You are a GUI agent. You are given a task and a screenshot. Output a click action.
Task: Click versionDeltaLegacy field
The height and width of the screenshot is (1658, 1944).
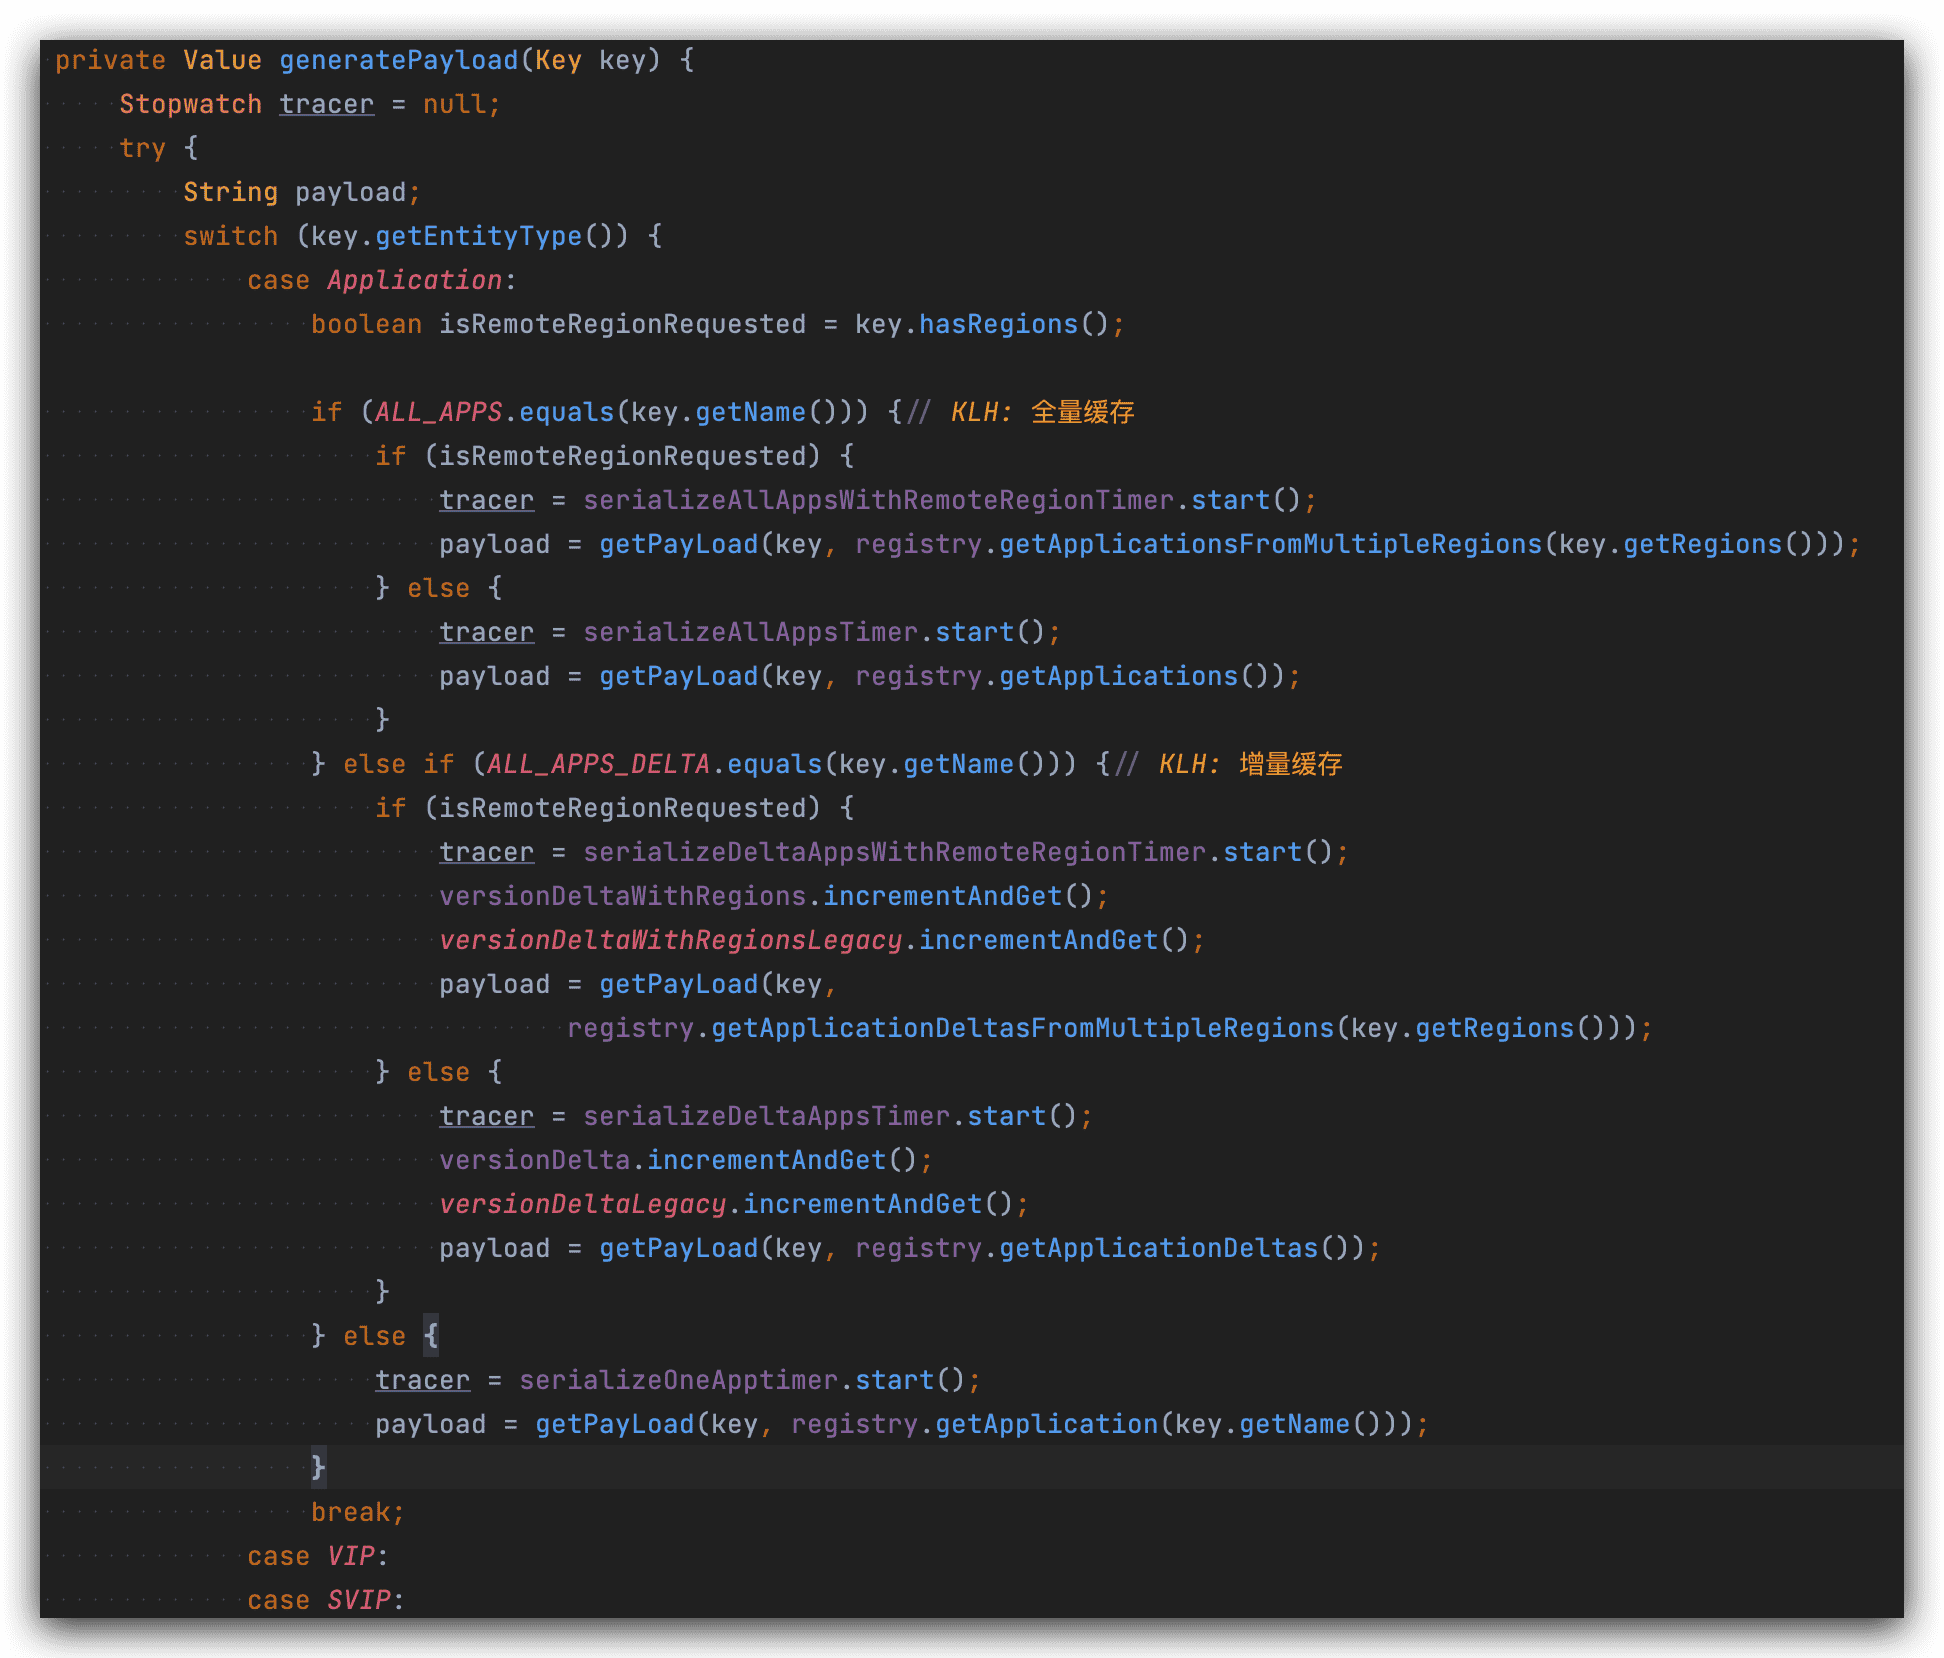(x=583, y=1205)
